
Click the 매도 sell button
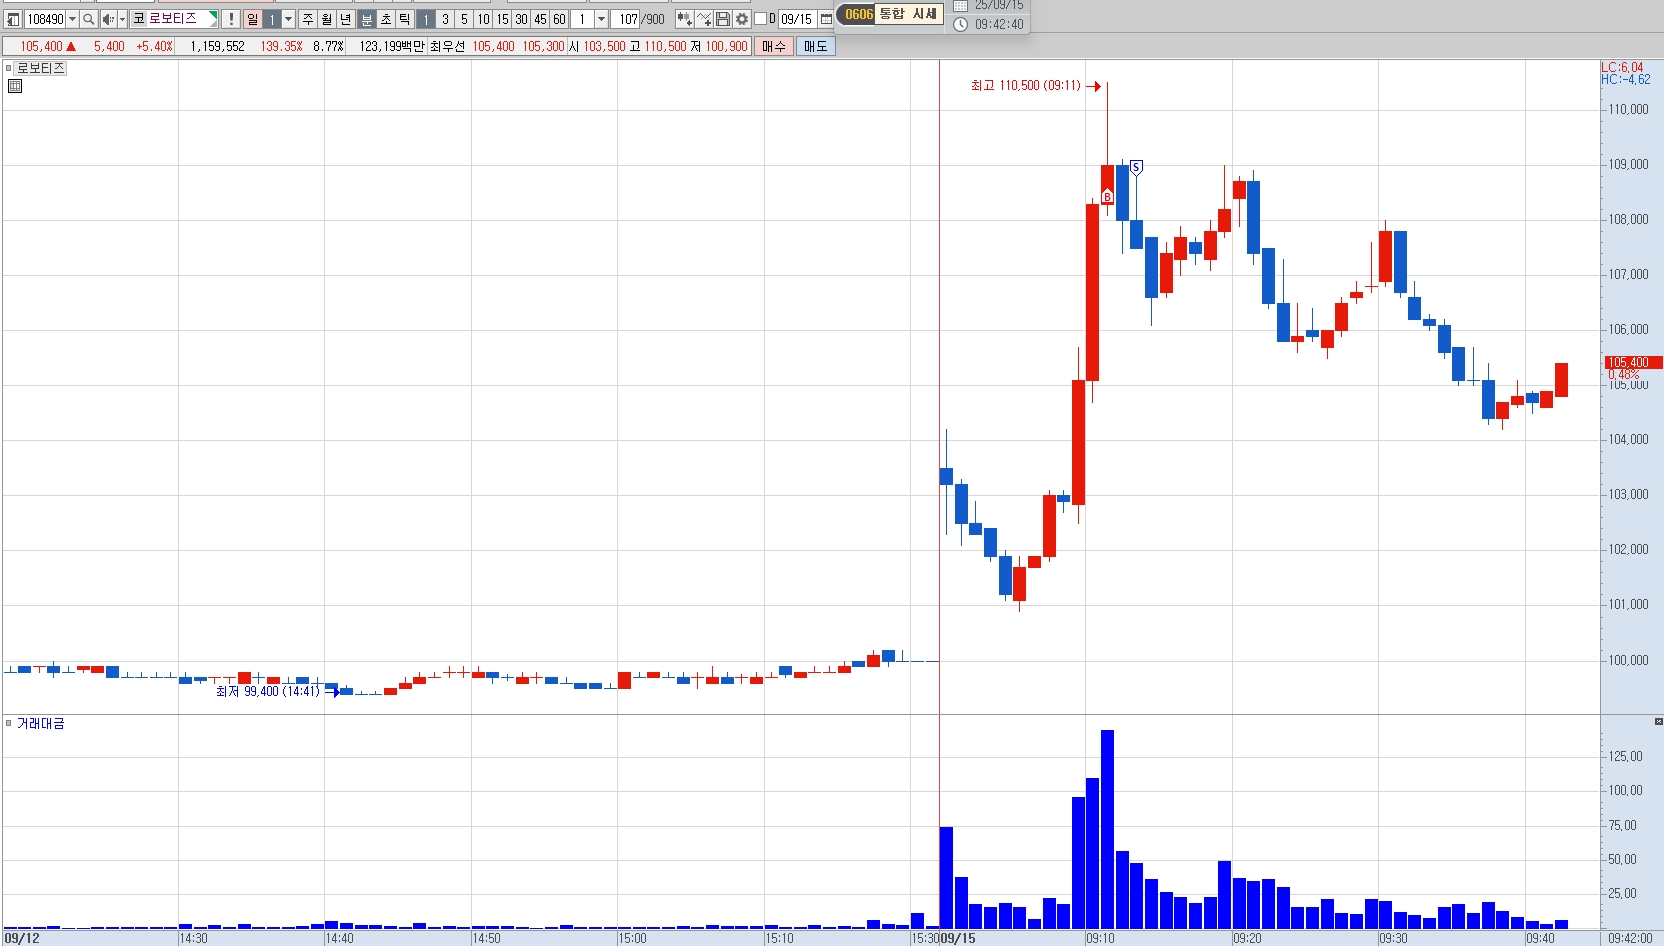[816, 46]
